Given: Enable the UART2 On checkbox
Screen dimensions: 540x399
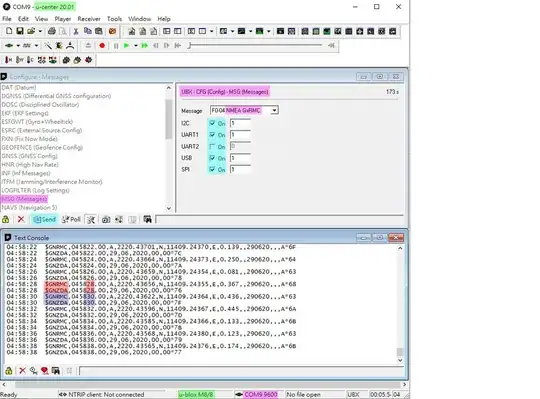Looking at the screenshot, I should point(212,146).
